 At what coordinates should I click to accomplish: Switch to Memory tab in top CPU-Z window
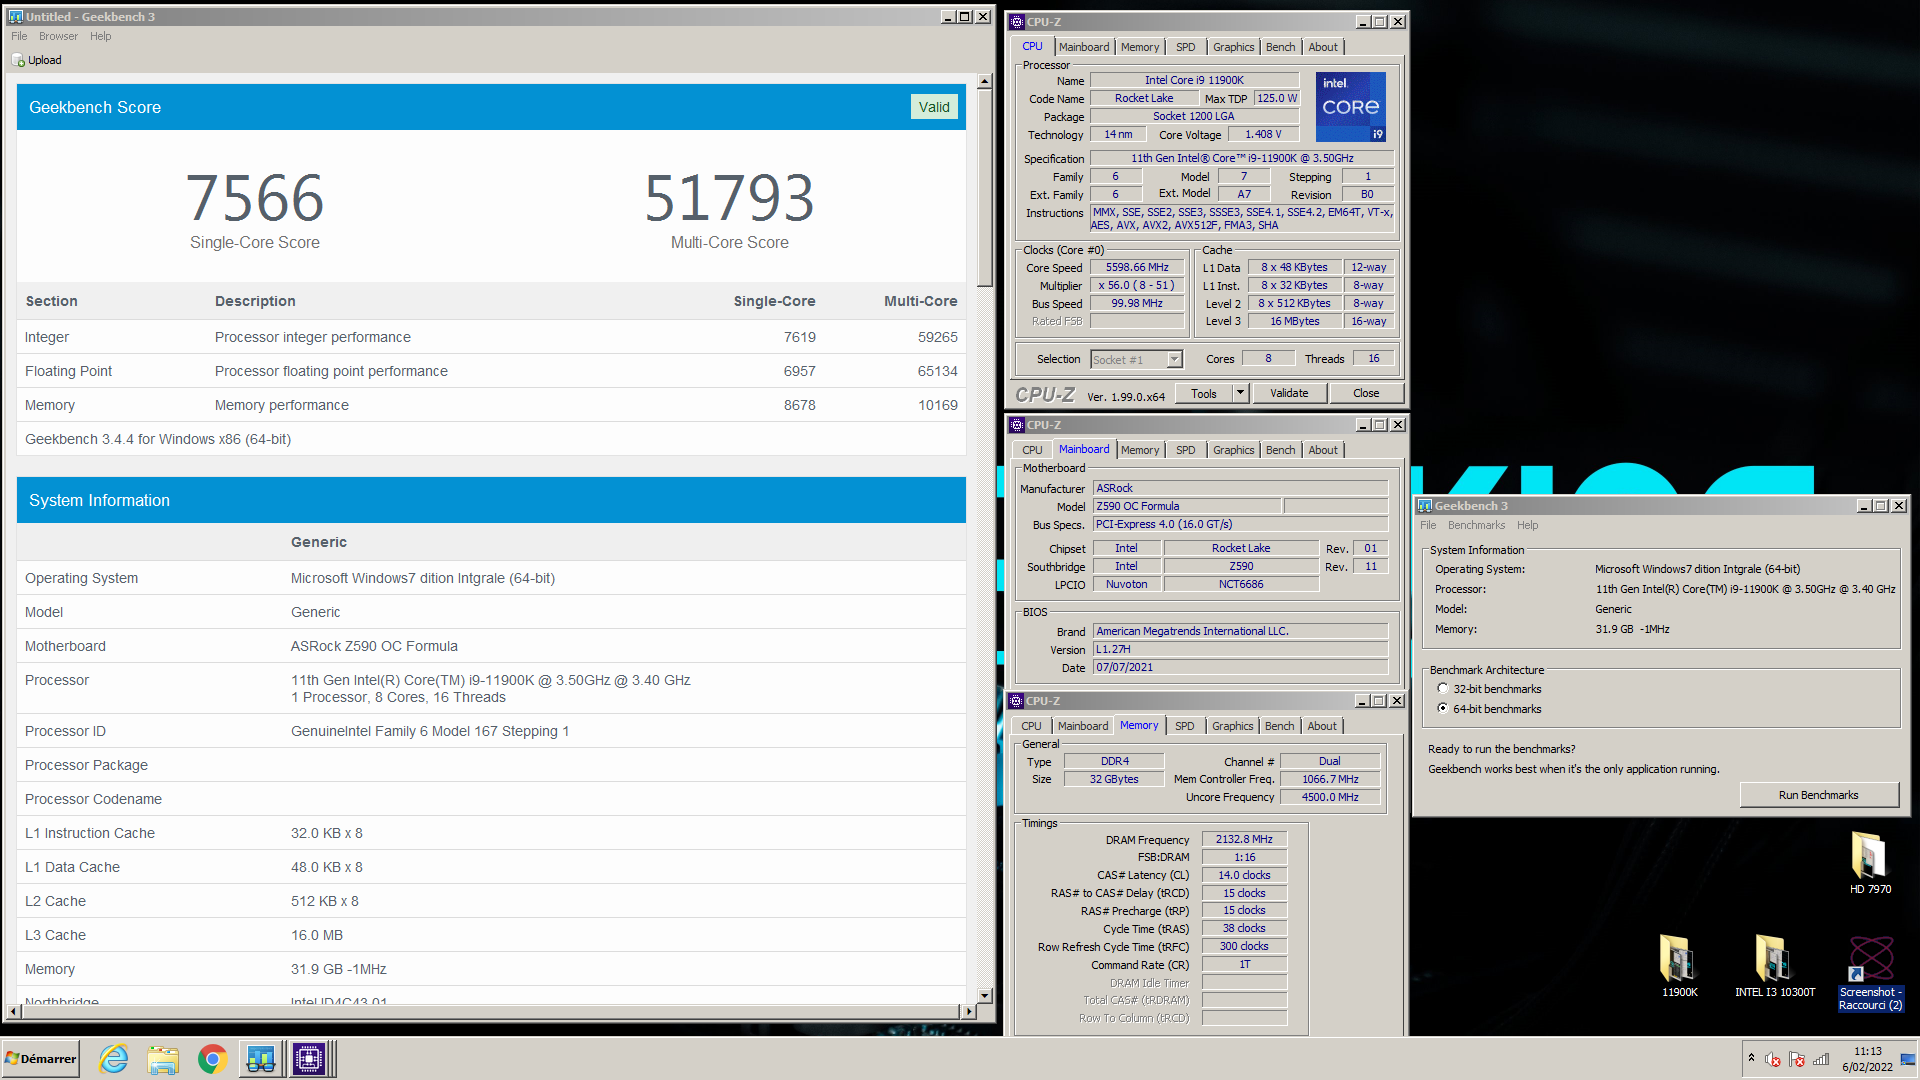1140,47
